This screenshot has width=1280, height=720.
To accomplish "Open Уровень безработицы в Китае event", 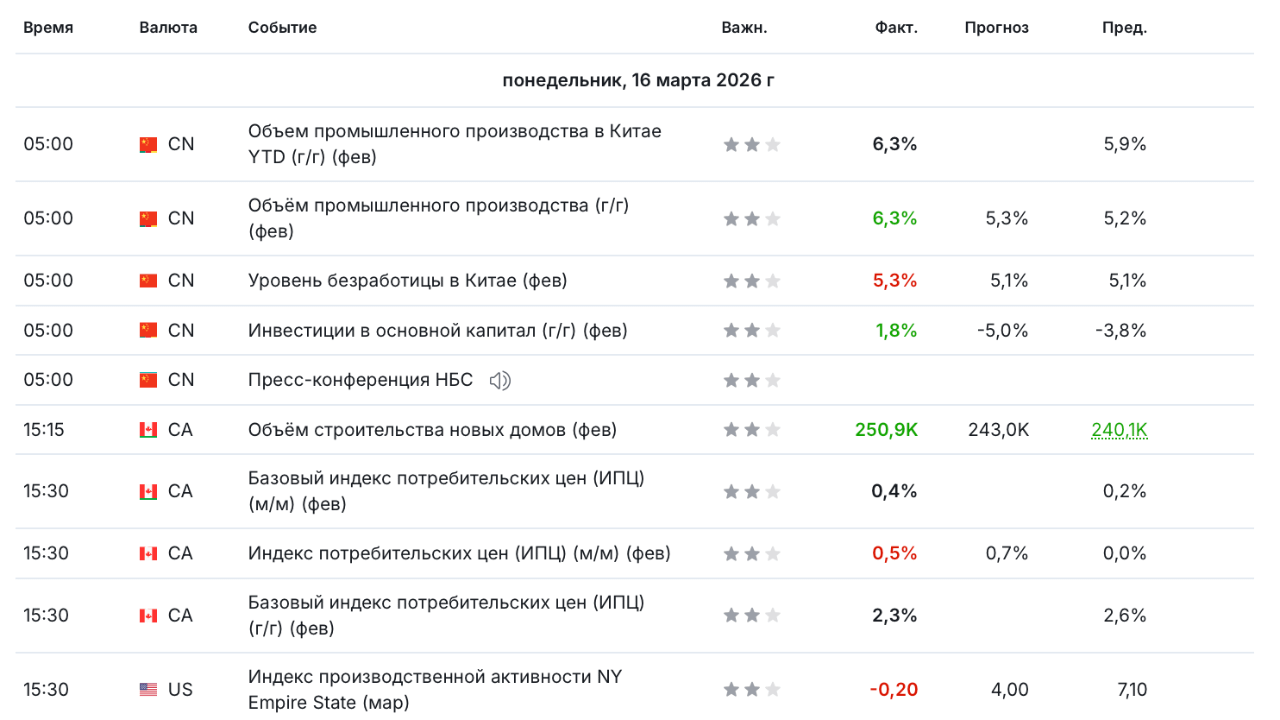I will pos(407,281).
